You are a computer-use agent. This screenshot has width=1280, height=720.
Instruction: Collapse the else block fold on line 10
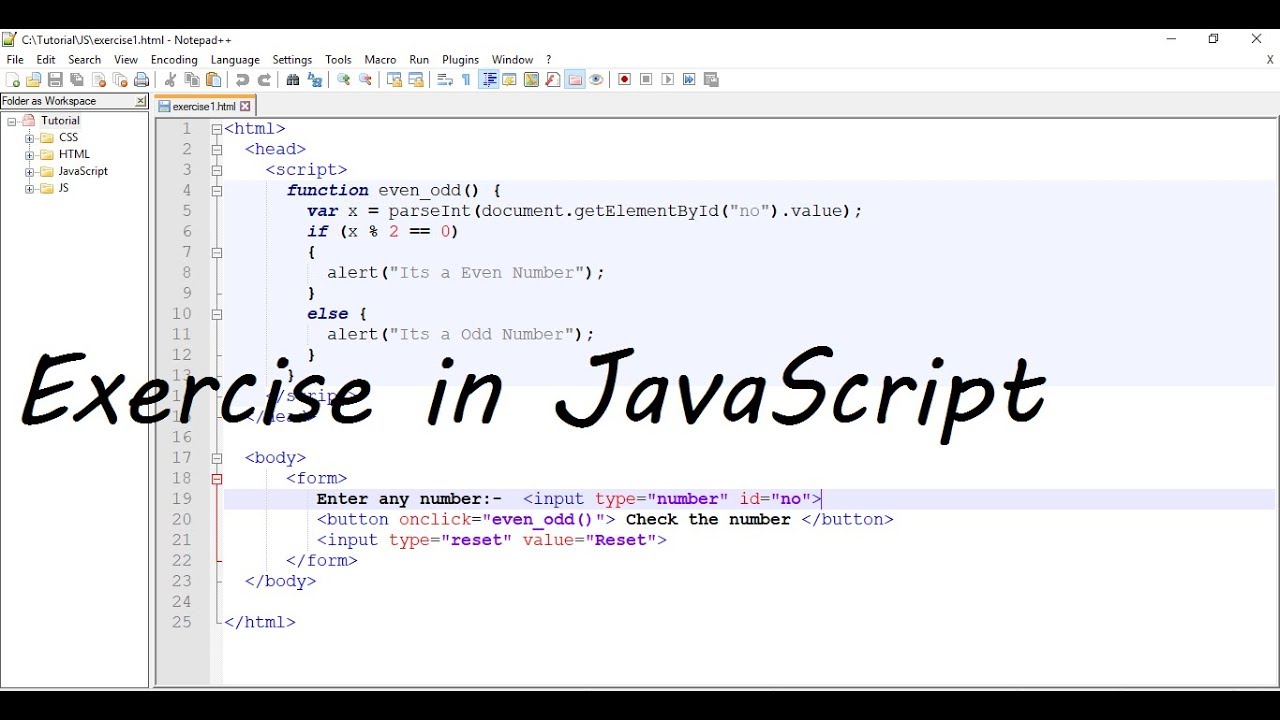(217, 314)
